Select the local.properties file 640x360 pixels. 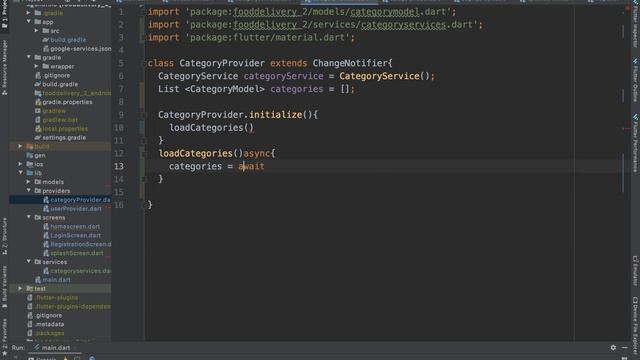65,129
